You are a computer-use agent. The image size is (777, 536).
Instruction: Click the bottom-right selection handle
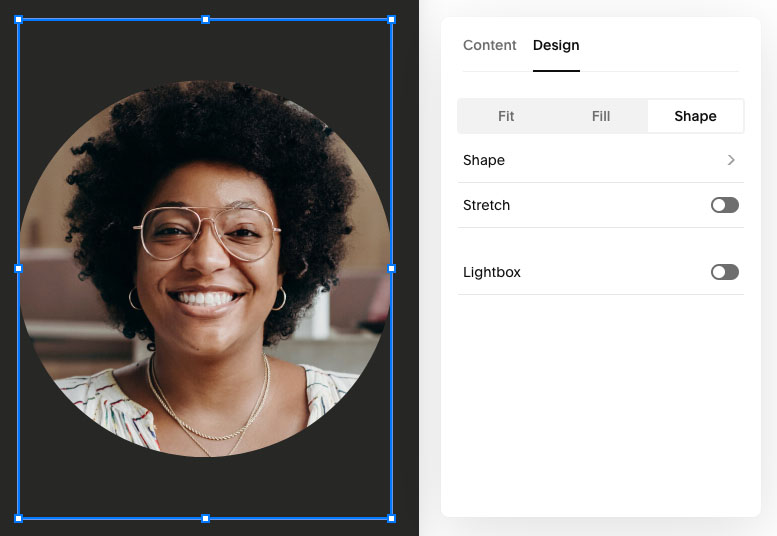391,519
